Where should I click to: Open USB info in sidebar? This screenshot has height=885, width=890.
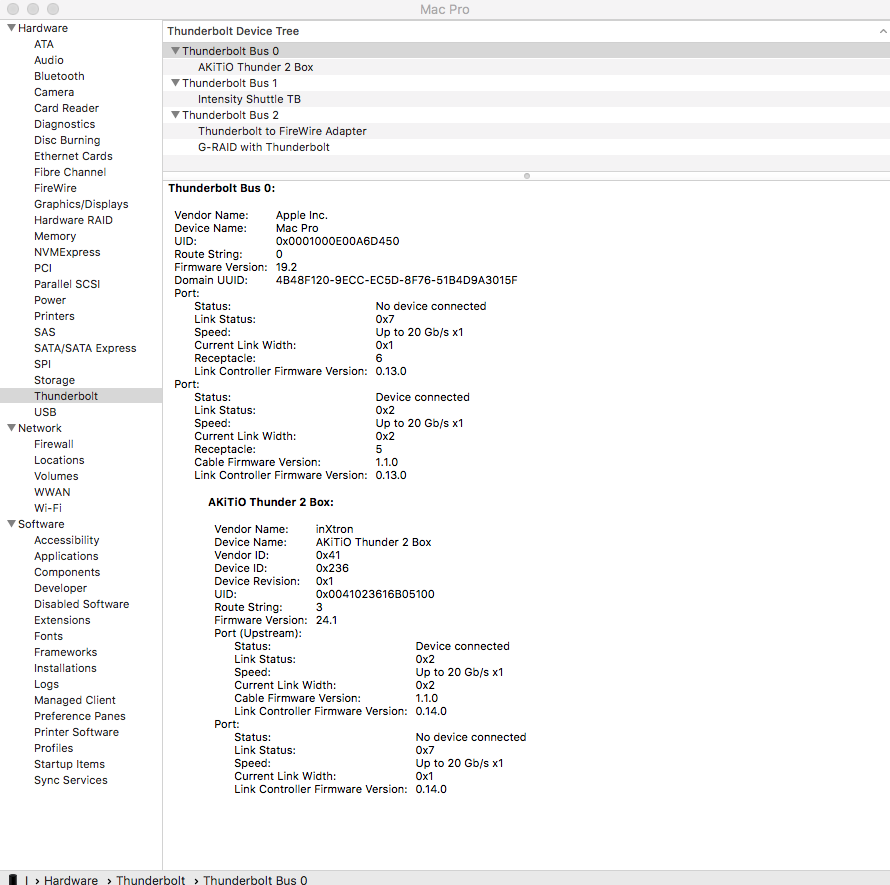tap(45, 412)
